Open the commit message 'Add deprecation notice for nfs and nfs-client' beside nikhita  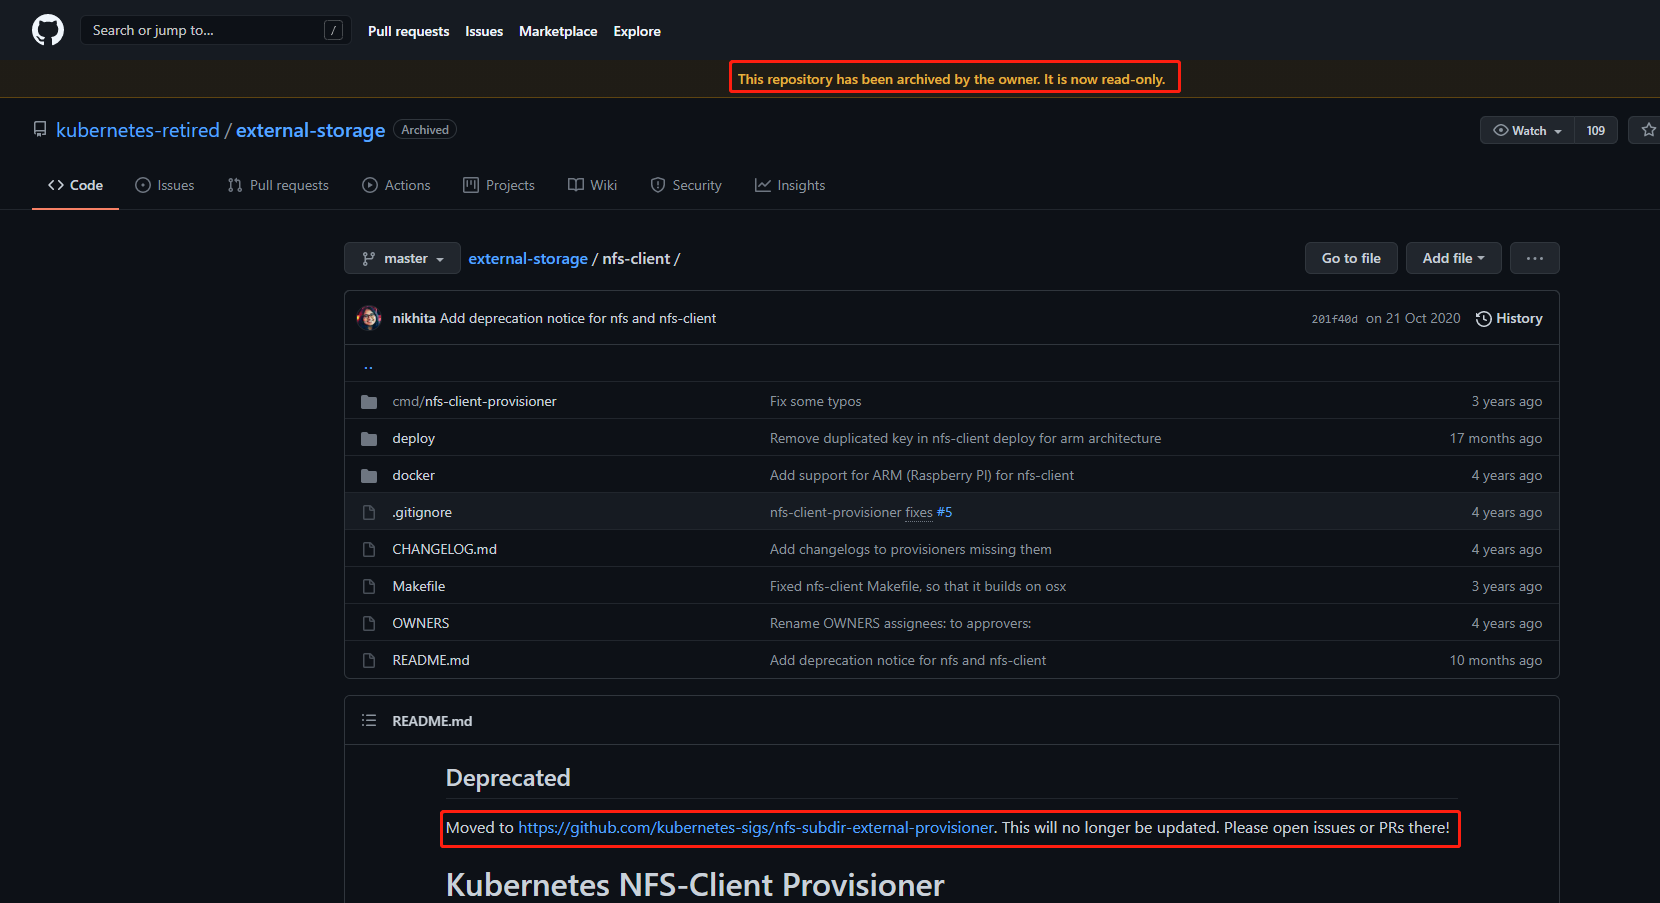pos(578,318)
